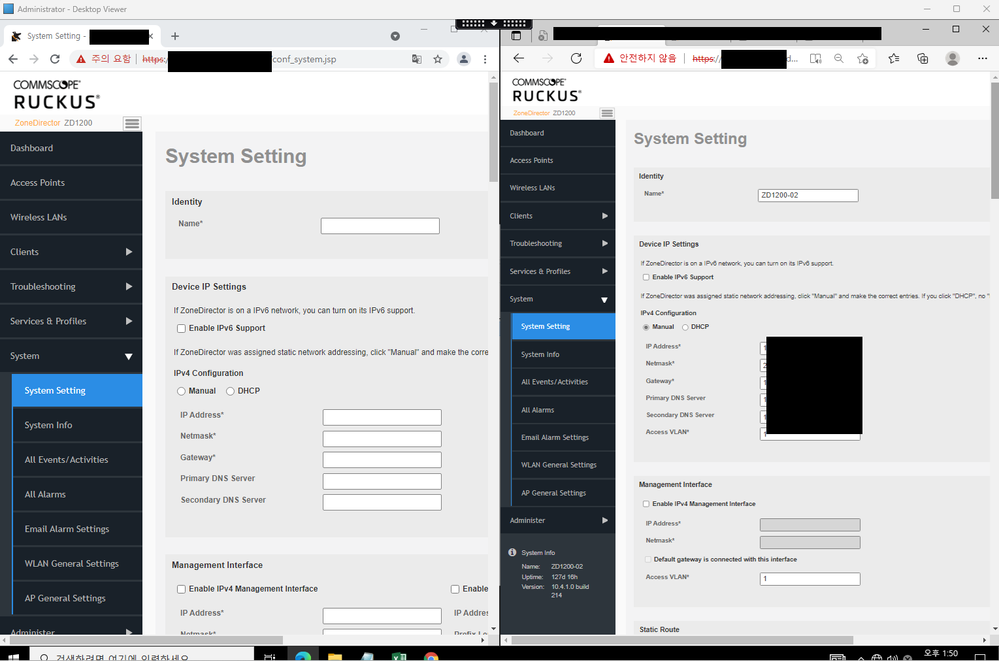The image size is (999, 661).
Task: Click Excel icon in Windows taskbar
Action: pyautogui.click(x=398, y=657)
